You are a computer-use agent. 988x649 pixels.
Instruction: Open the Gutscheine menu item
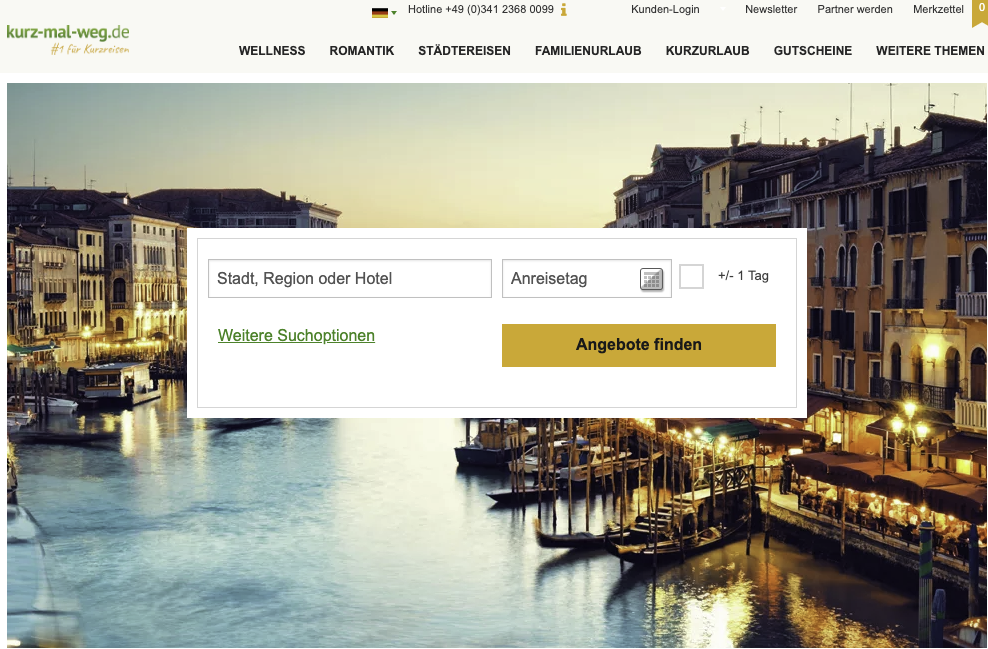813,50
